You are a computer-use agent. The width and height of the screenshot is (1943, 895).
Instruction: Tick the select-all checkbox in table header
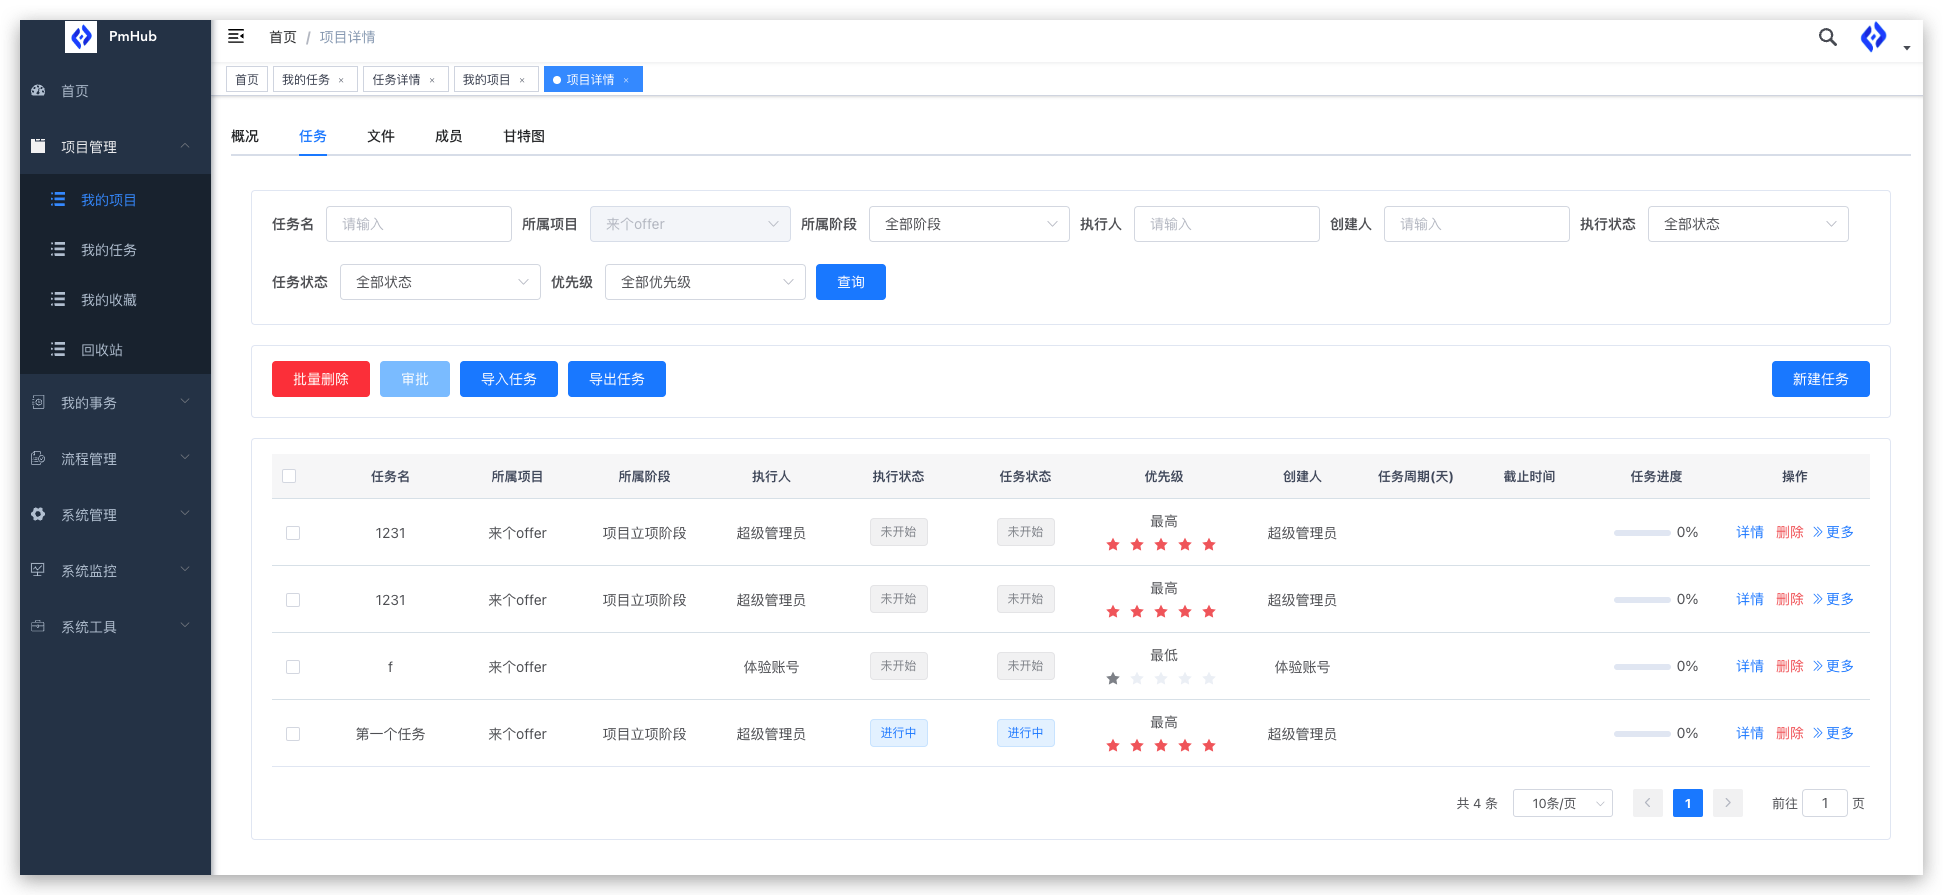289,477
